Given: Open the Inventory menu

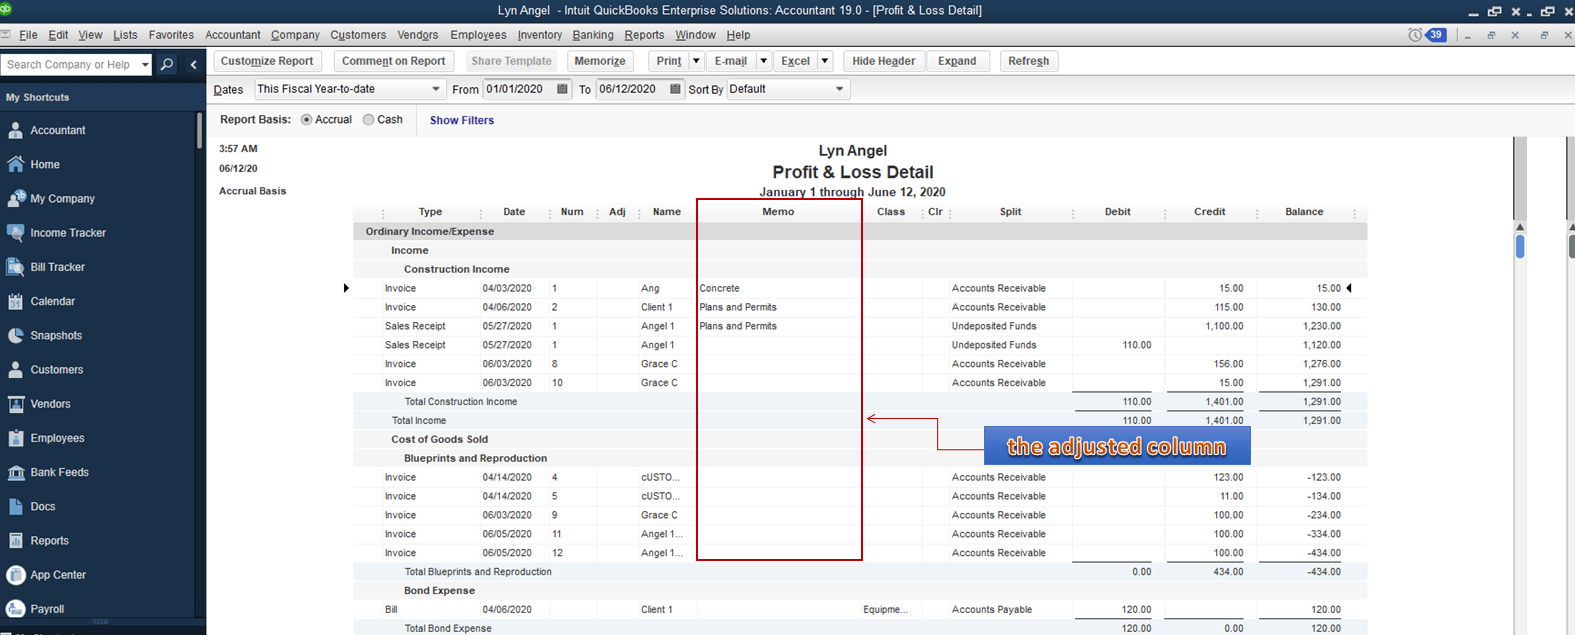Looking at the screenshot, I should (539, 35).
